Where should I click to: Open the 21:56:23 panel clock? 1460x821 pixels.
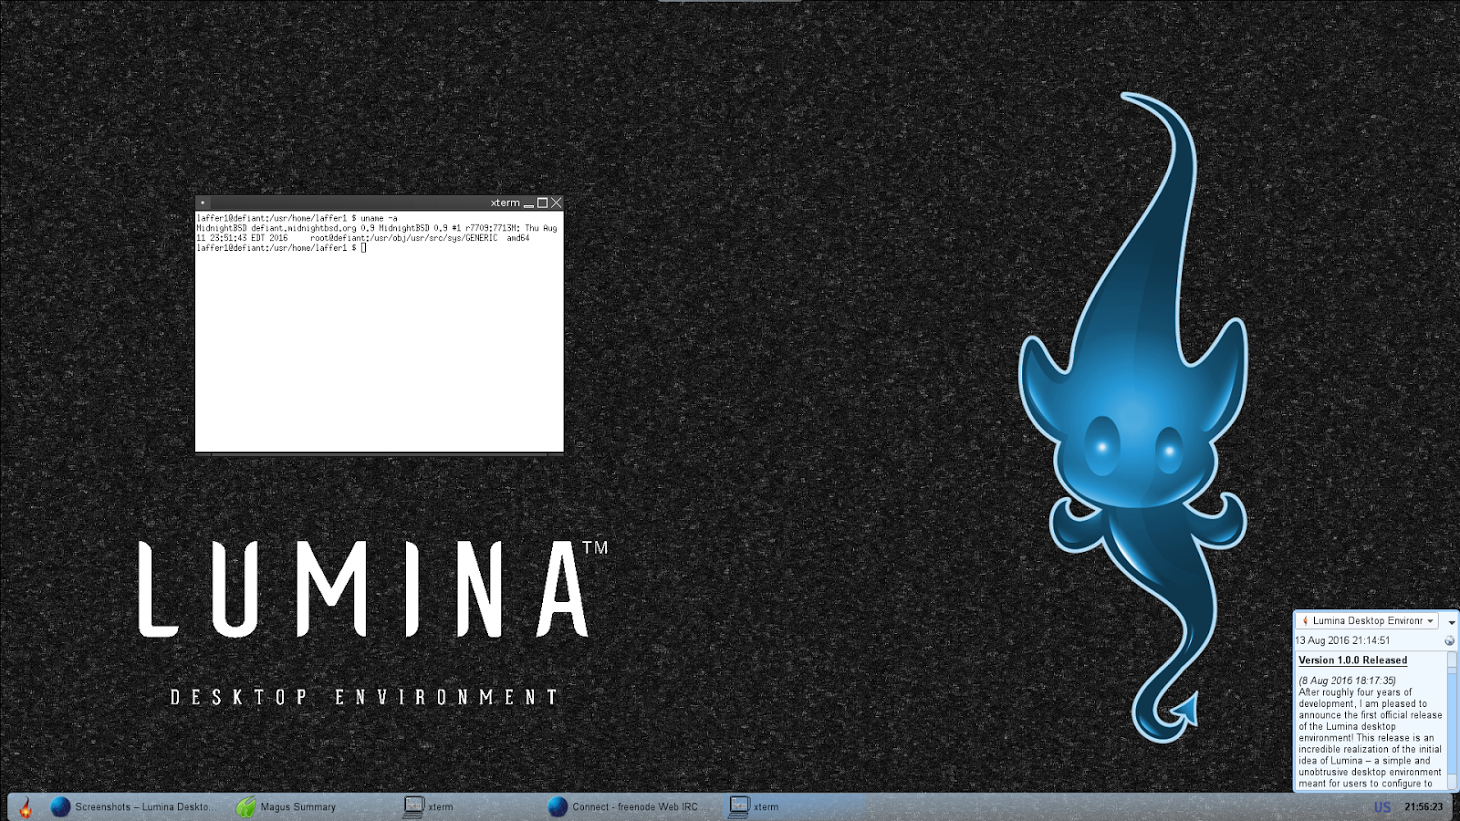click(x=1423, y=807)
